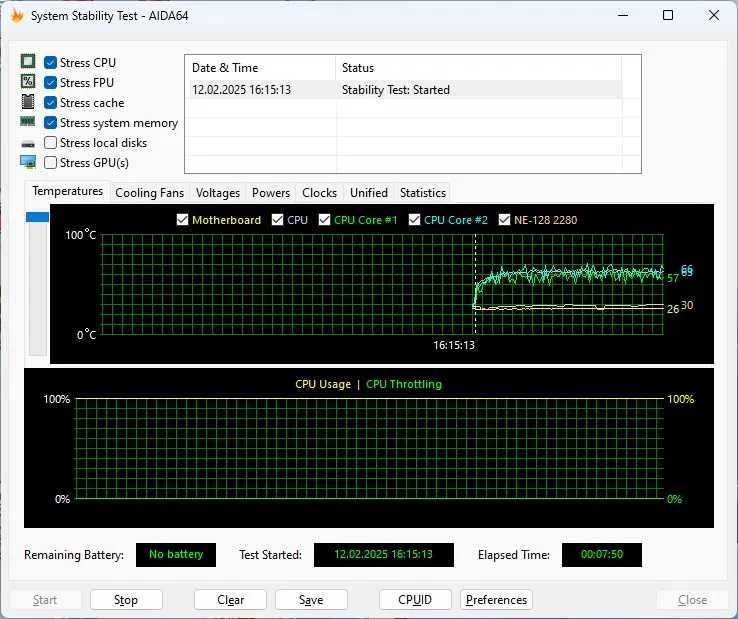Enable Stress GPU(s) checkbox
The image size is (738, 619).
coord(50,163)
